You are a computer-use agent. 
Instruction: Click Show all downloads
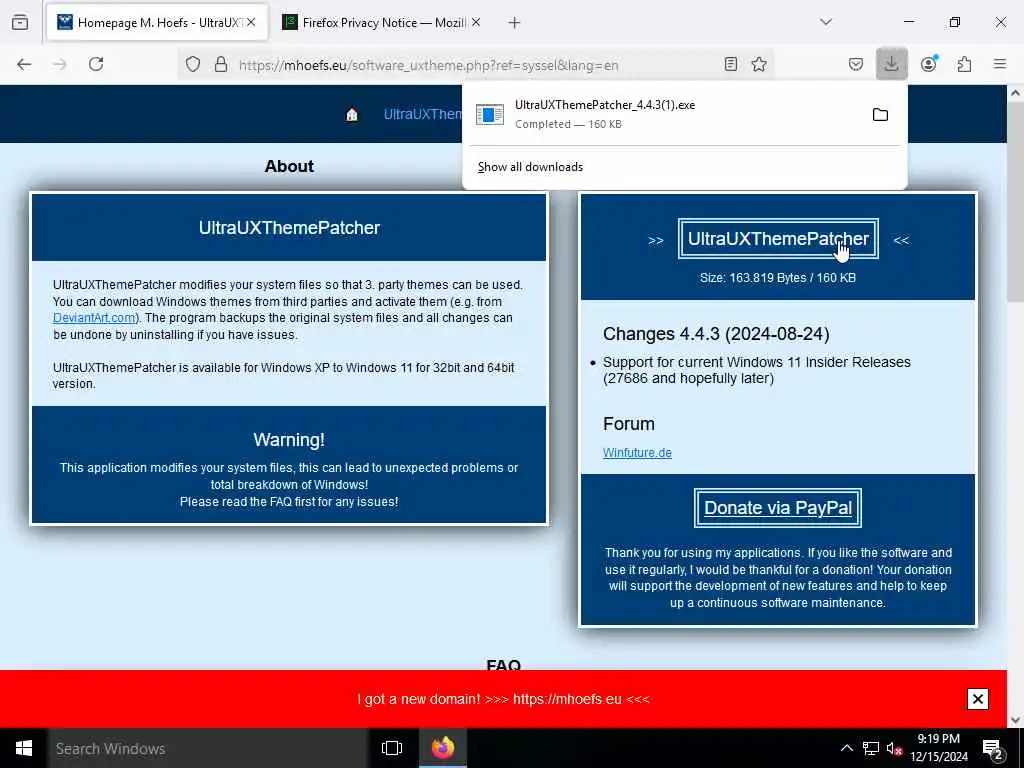click(530, 167)
